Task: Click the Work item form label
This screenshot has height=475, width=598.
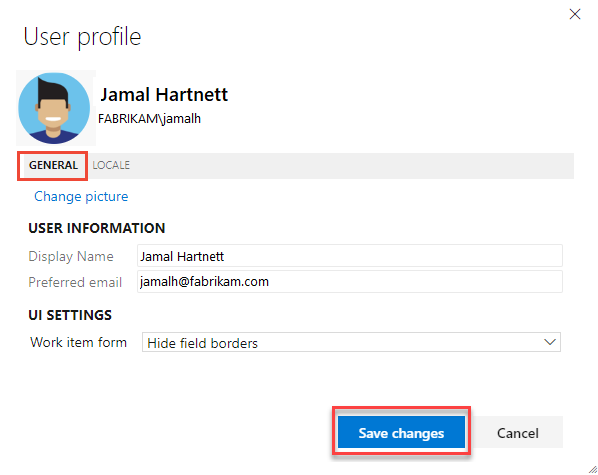Action: click(x=79, y=342)
